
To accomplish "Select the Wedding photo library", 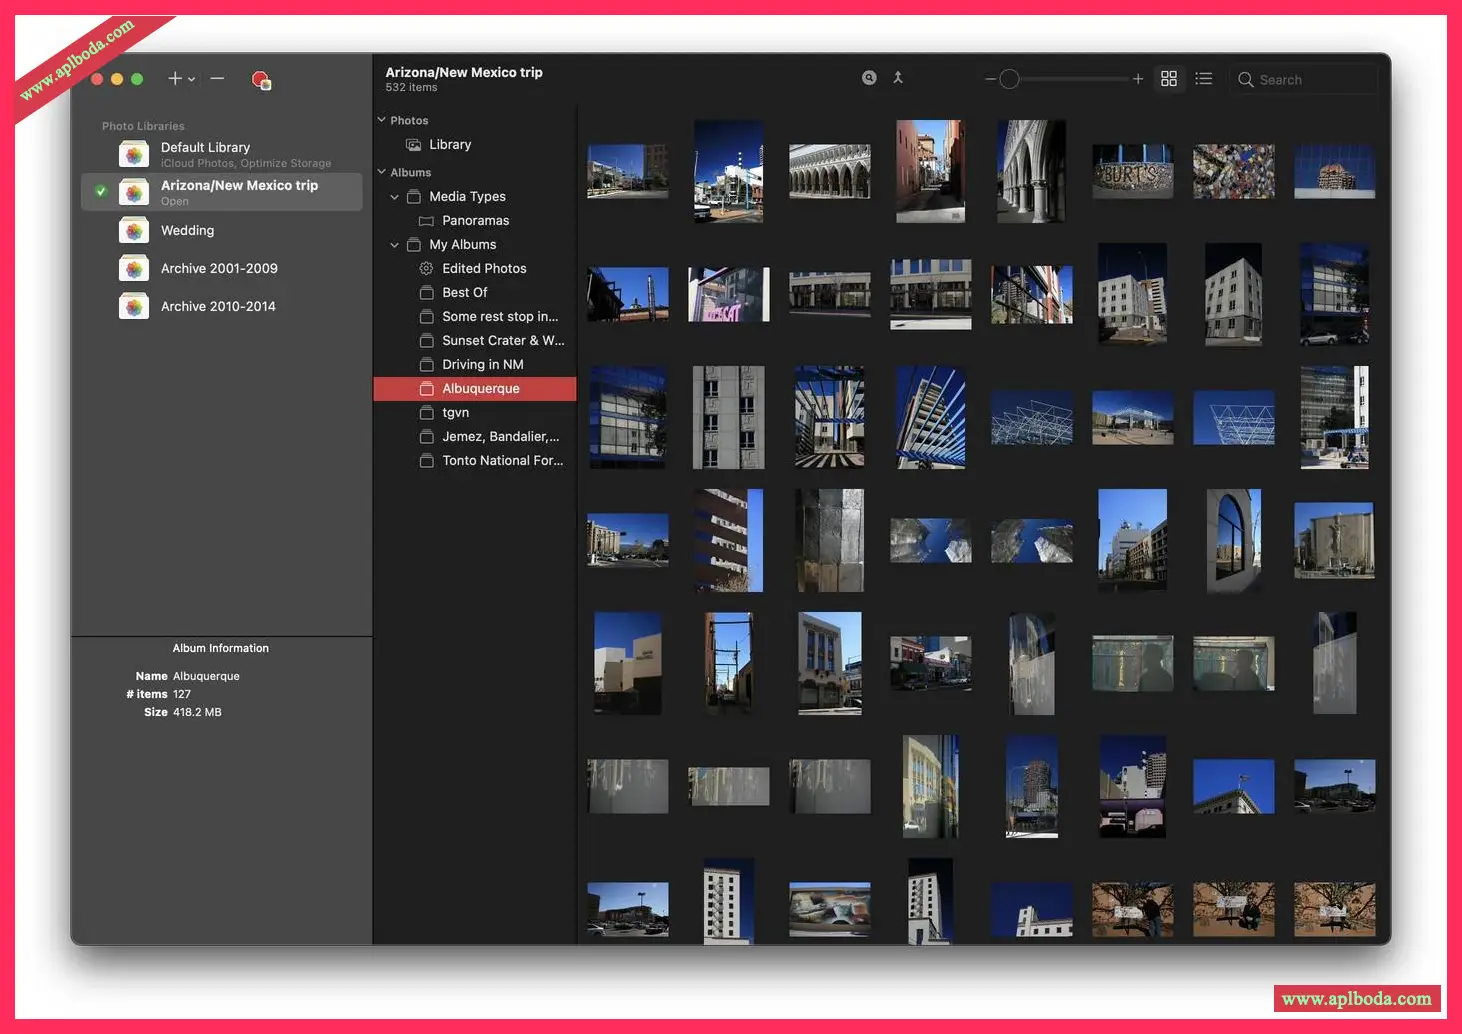I will 187,231.
